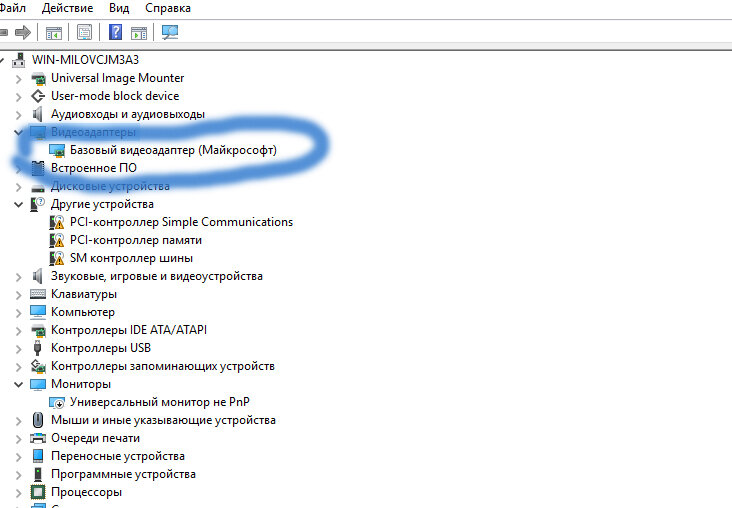Screen dimensions: 732x508
Task: Select SM контроллер шины device
Action: (x=131, y=258)
